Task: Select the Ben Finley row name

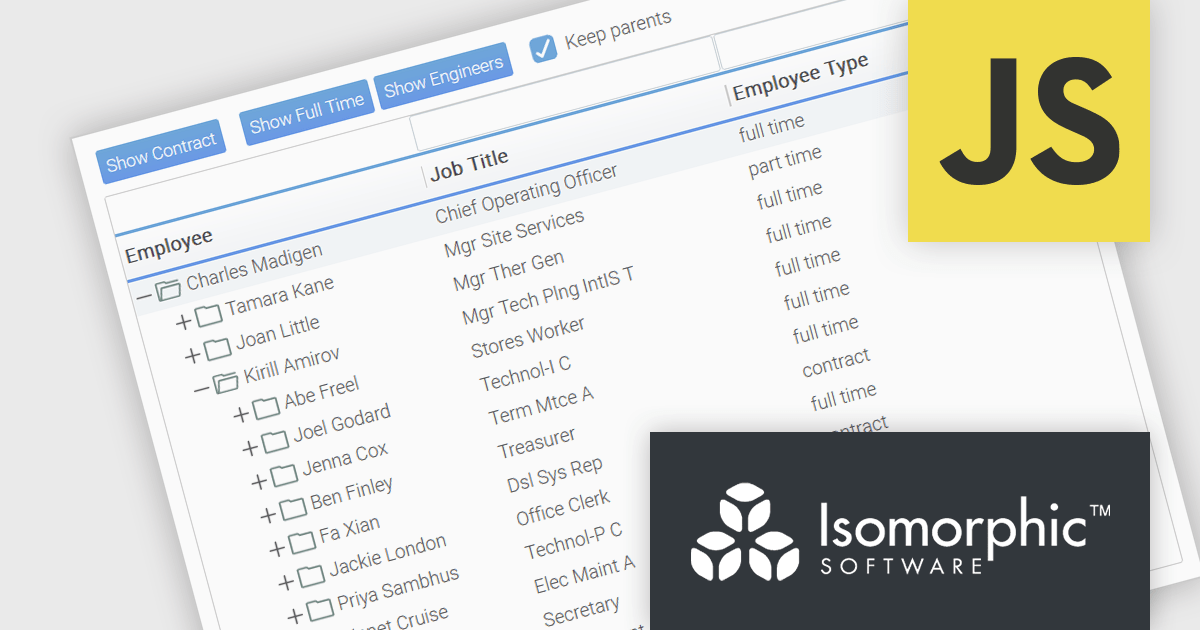Action: tap(352, 494)
